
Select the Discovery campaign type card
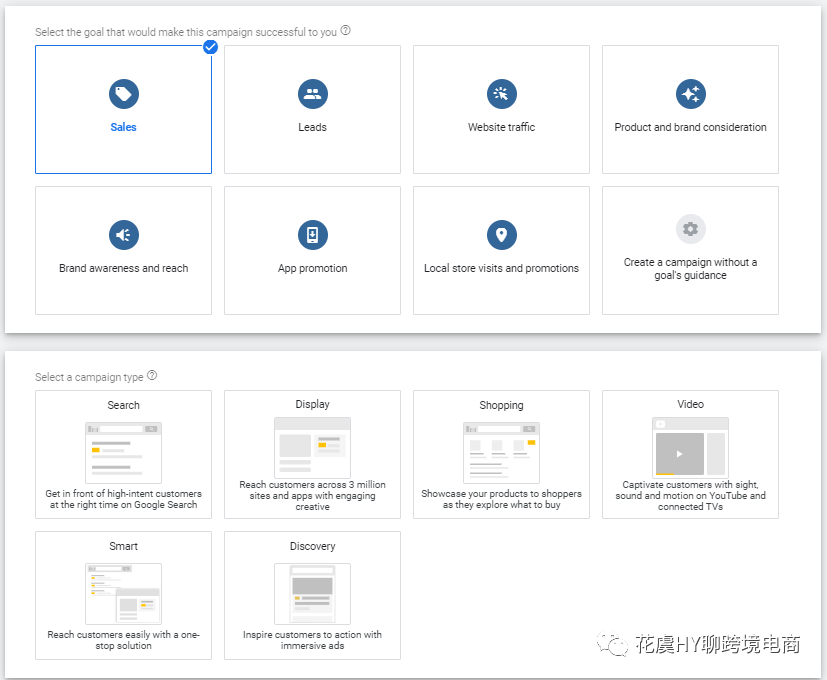(312, 595)
